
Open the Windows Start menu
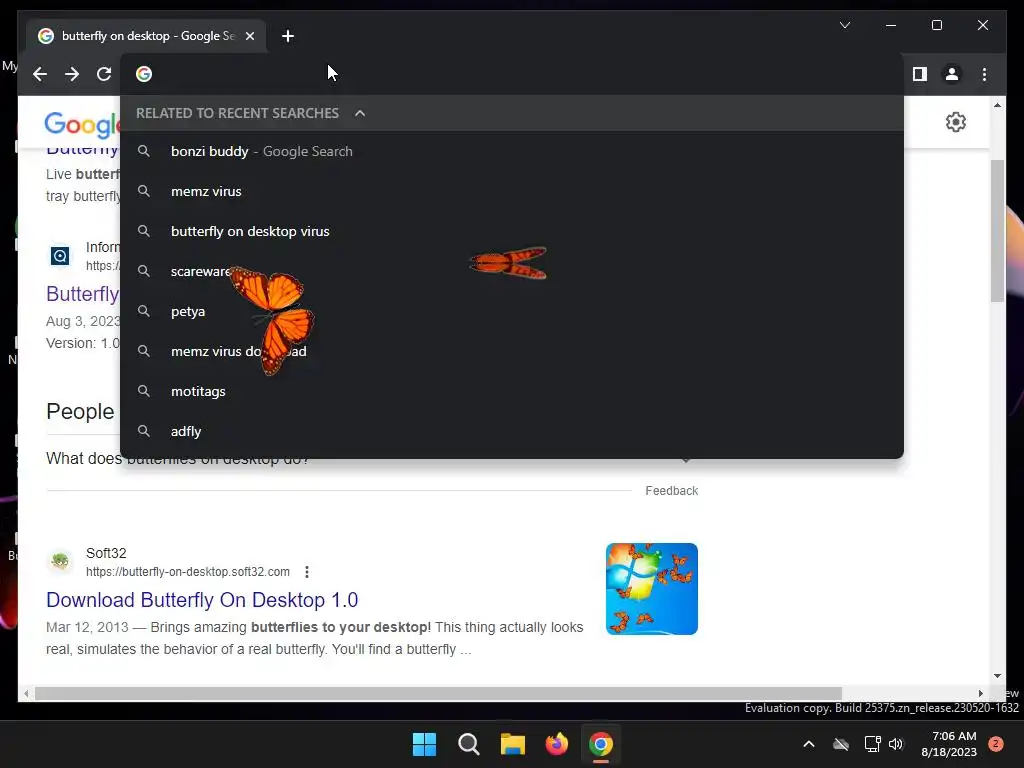[424, 744]
